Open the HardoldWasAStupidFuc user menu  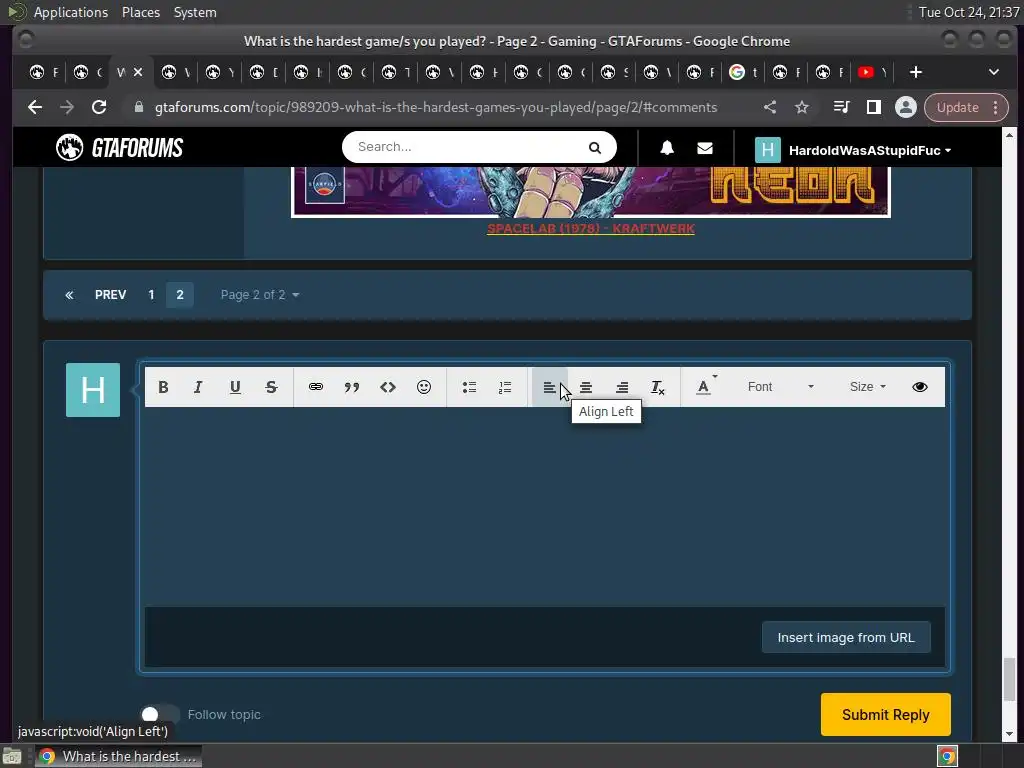[x=853, y=150]
